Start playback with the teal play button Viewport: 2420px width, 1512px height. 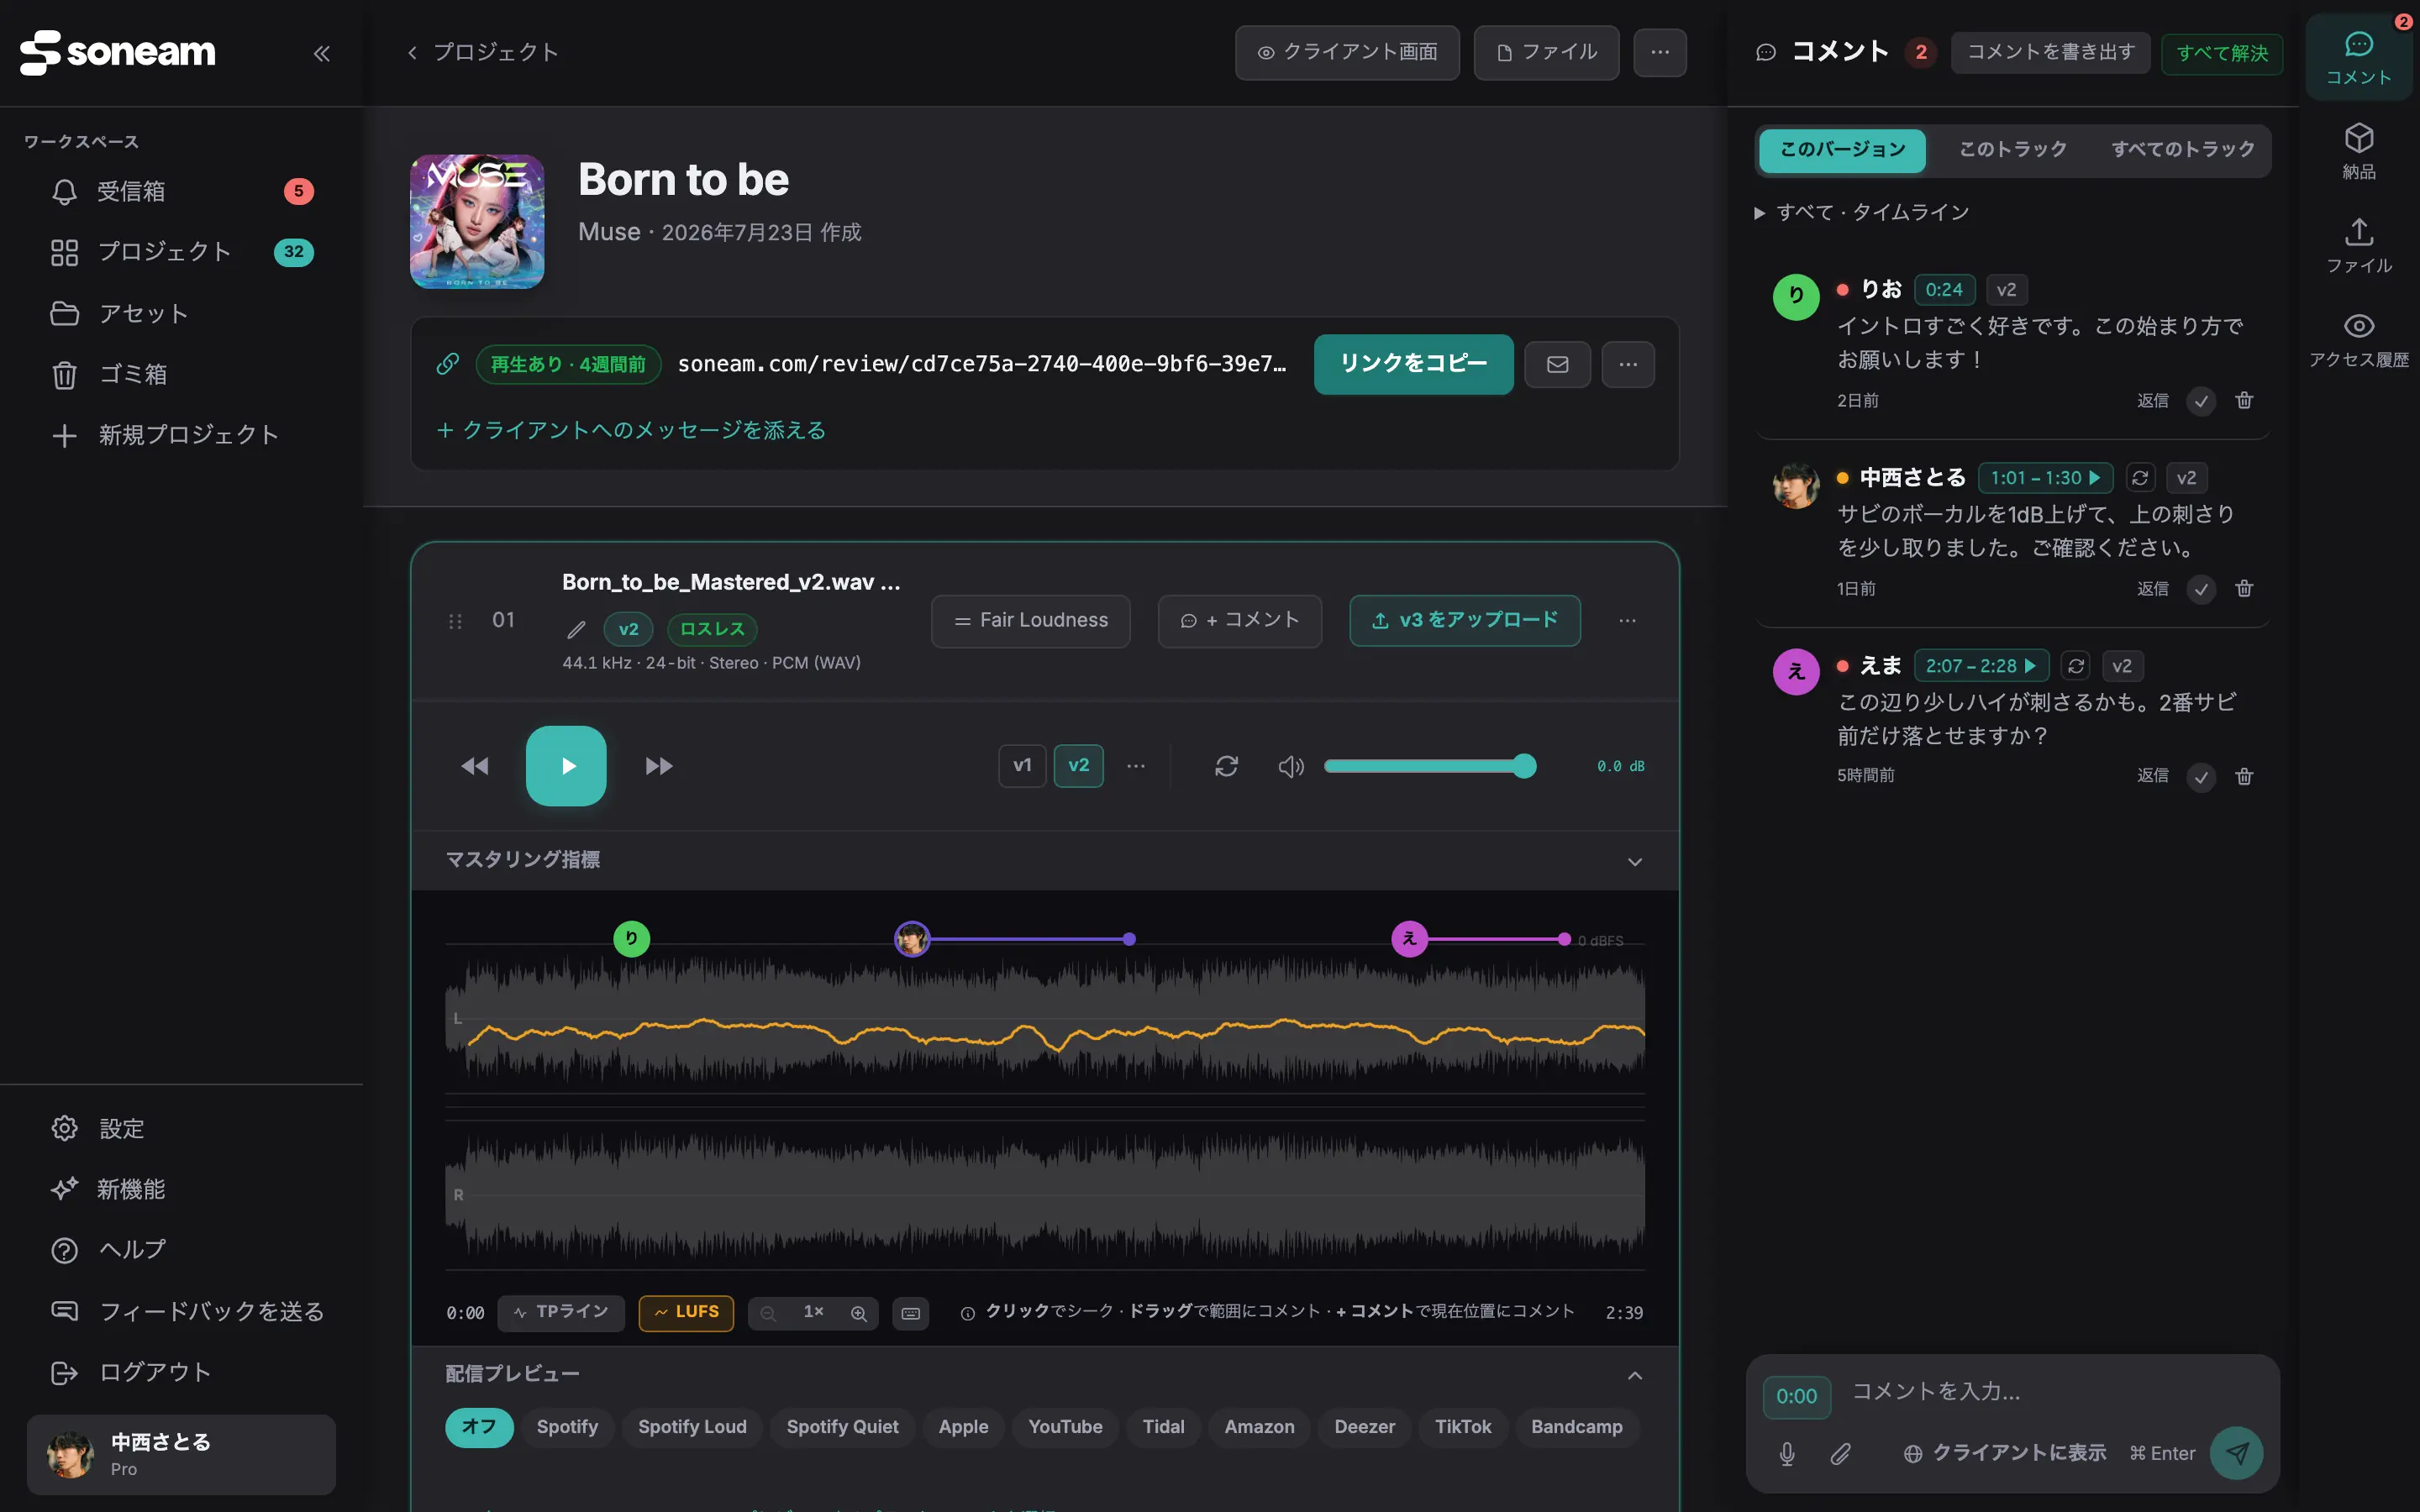(566, 766)
